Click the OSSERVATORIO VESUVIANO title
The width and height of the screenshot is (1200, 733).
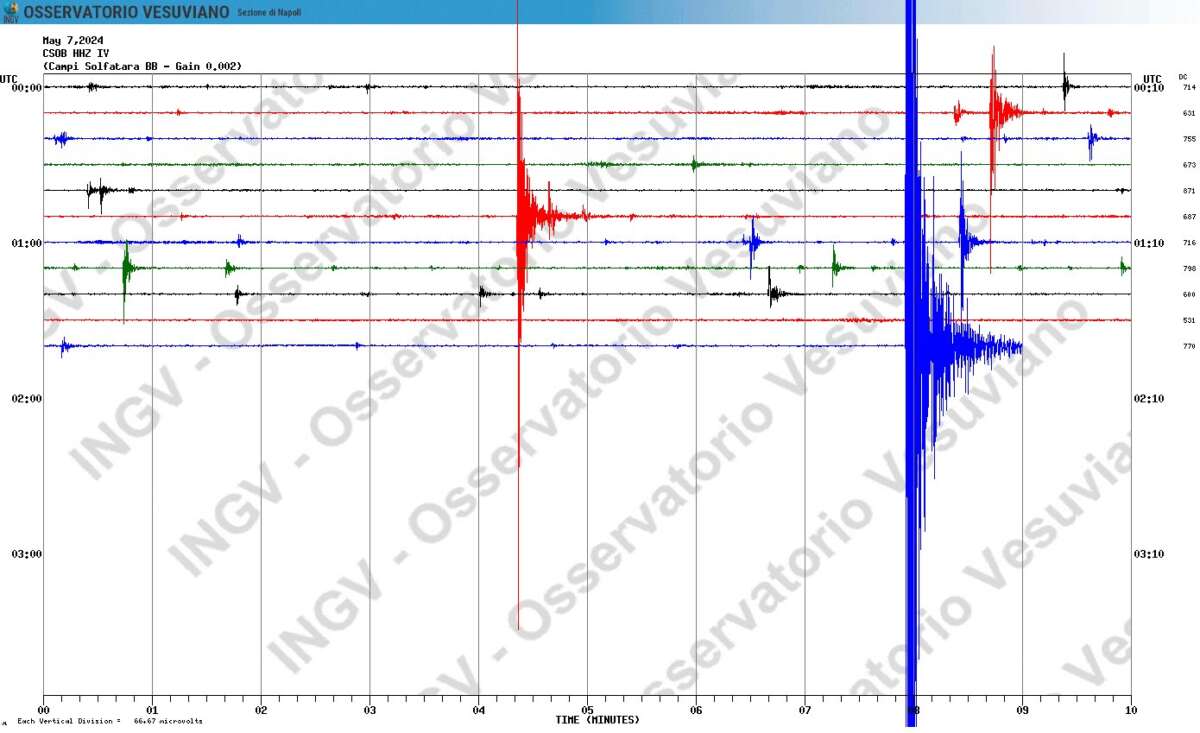coord(126,12)
